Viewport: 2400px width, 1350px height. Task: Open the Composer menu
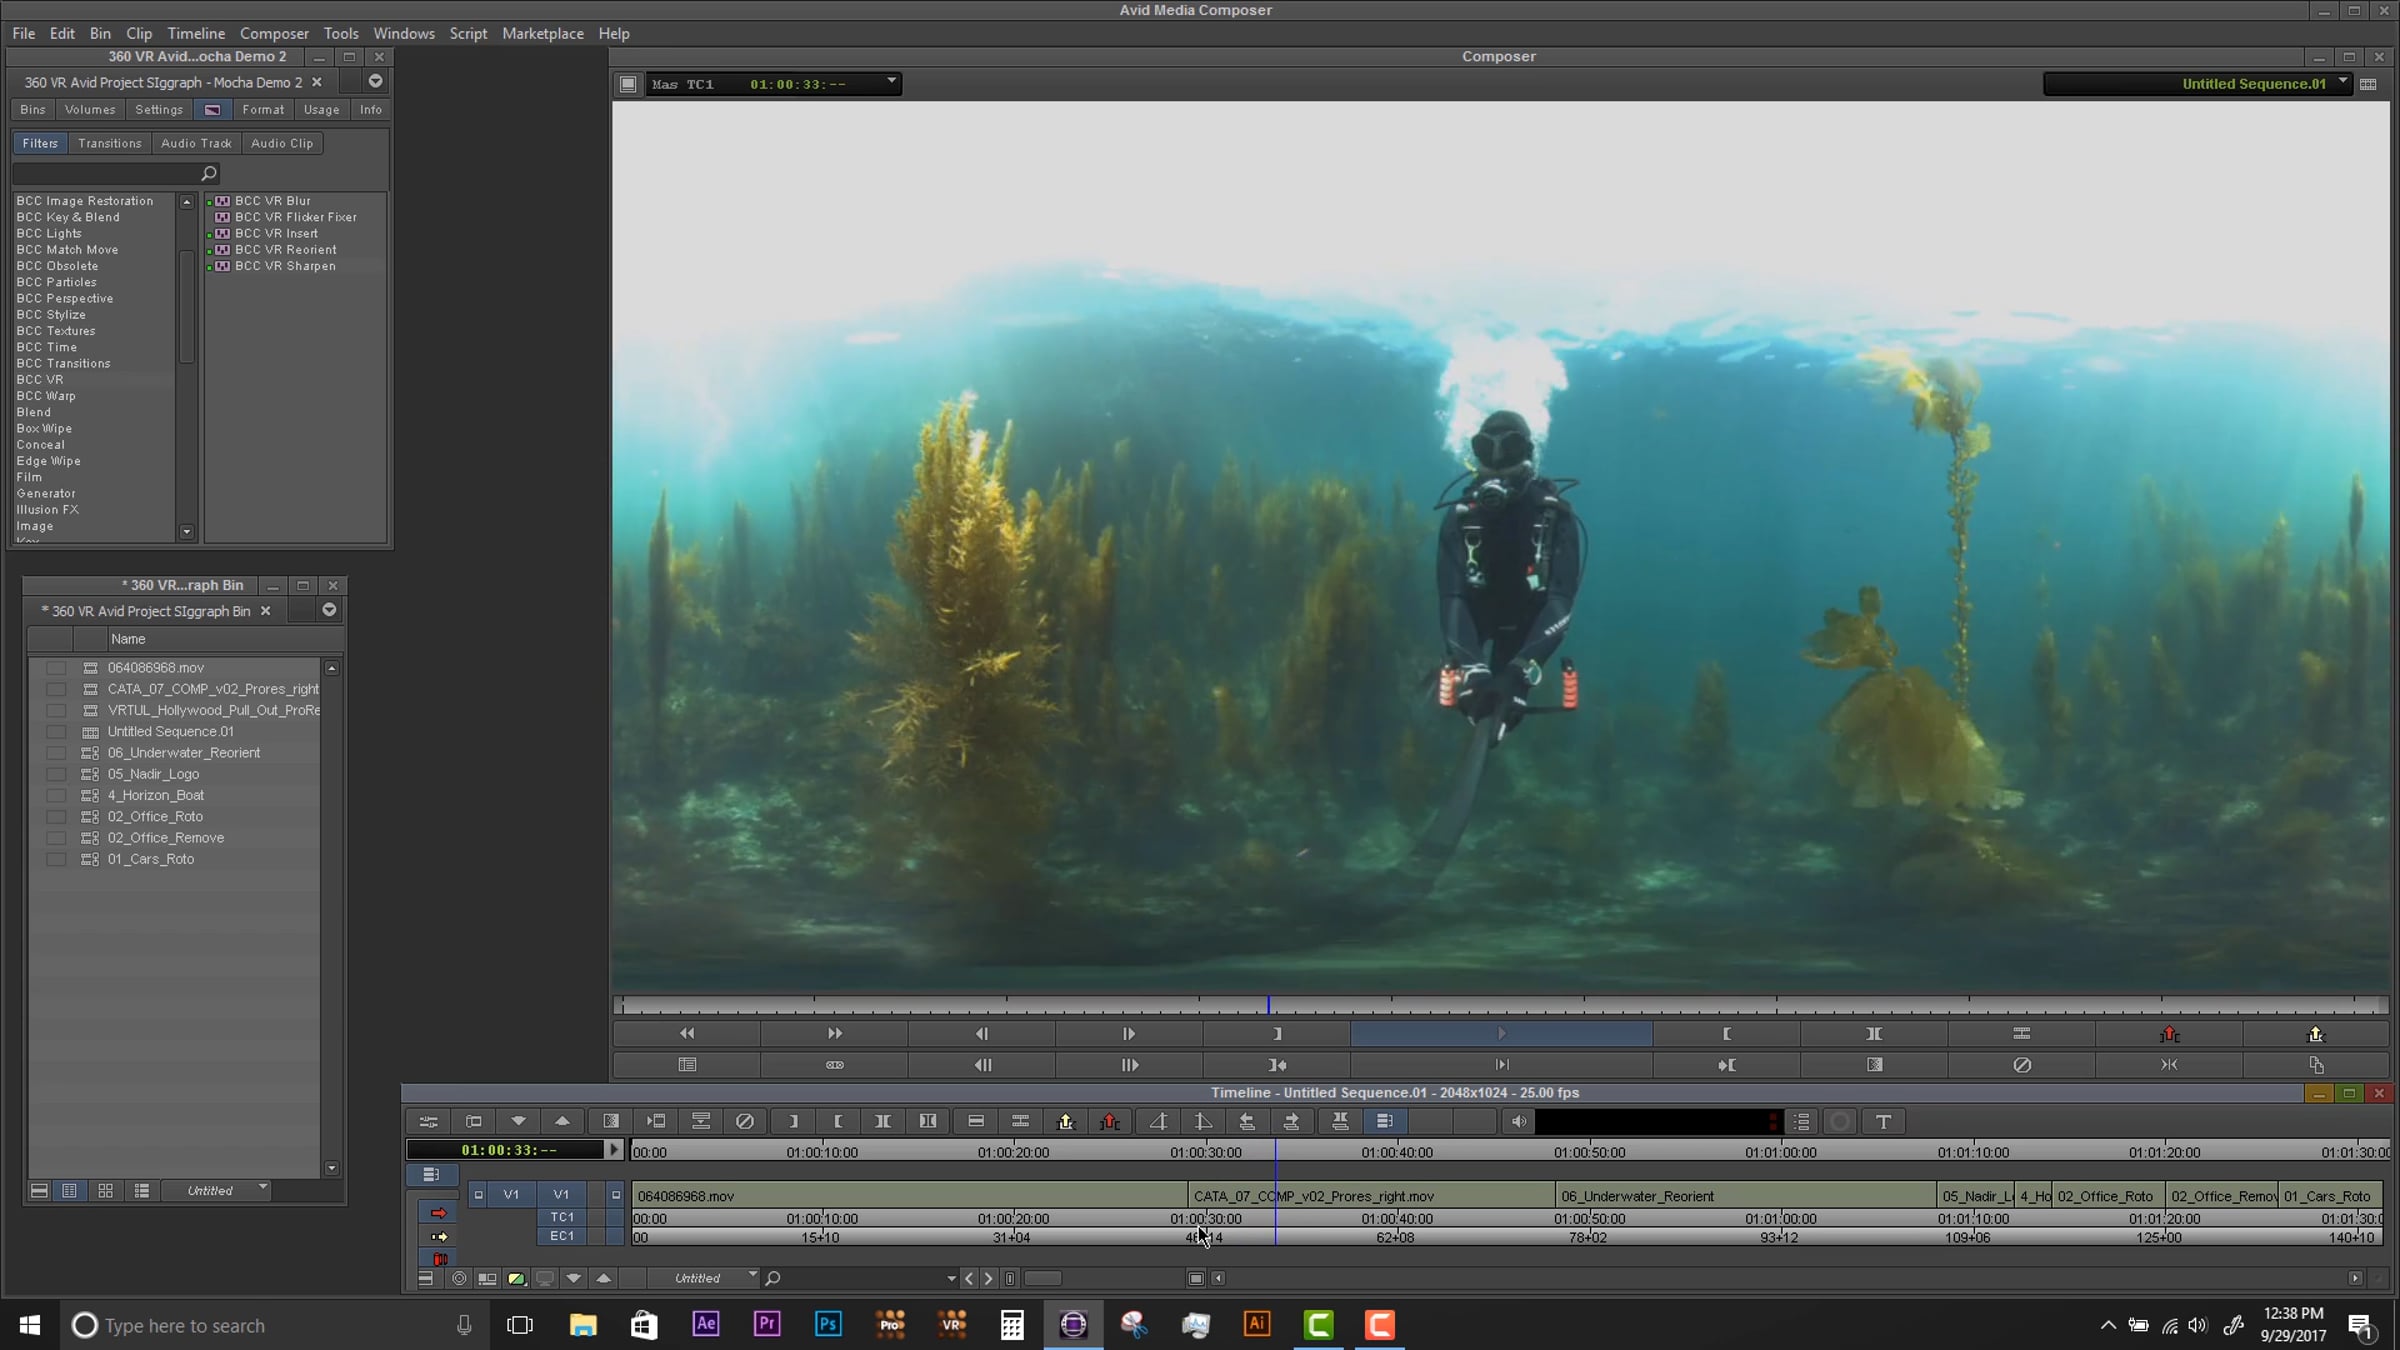[x=274, y=33]
